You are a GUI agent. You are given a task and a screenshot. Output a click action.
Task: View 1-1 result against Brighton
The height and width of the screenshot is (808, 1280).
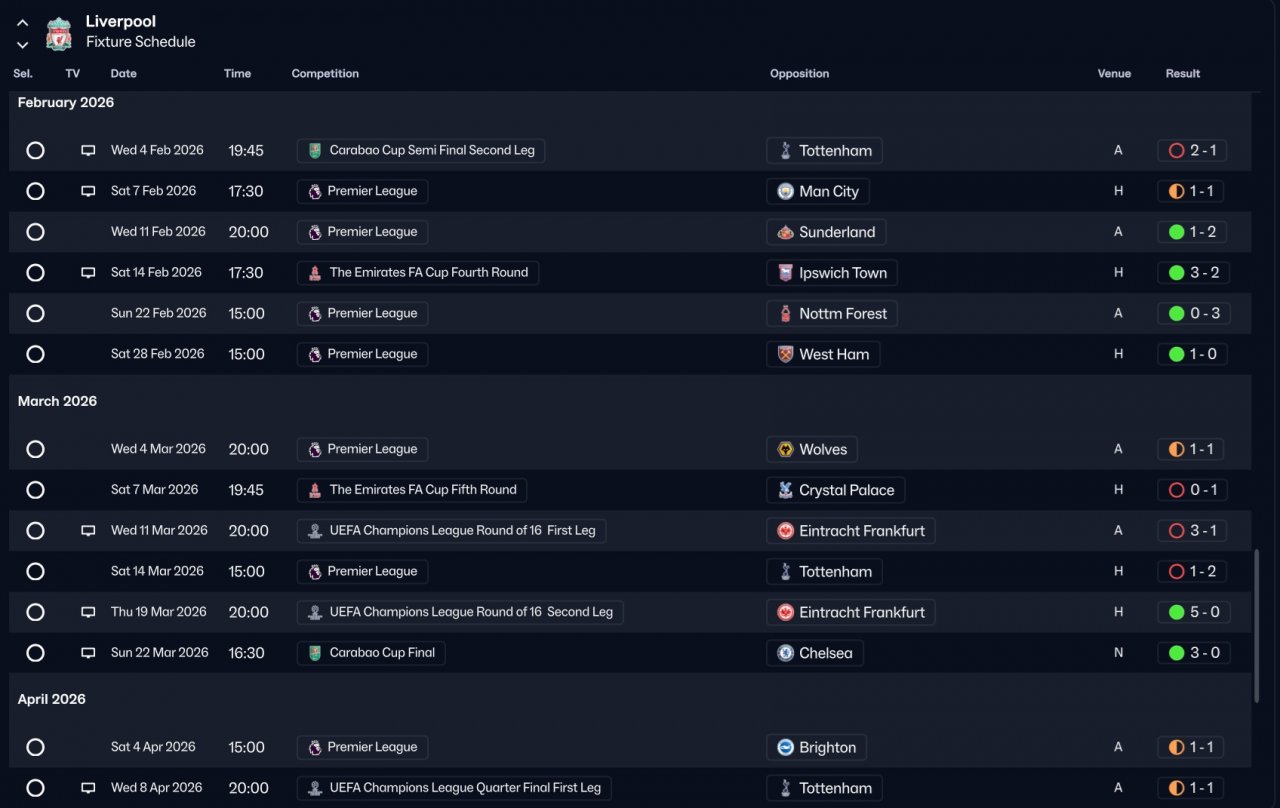coord(1191,747)
